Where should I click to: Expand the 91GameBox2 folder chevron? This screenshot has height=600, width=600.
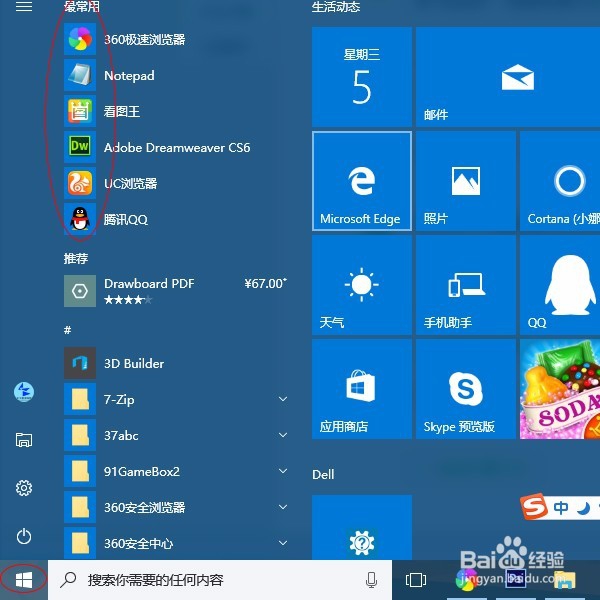283,471
